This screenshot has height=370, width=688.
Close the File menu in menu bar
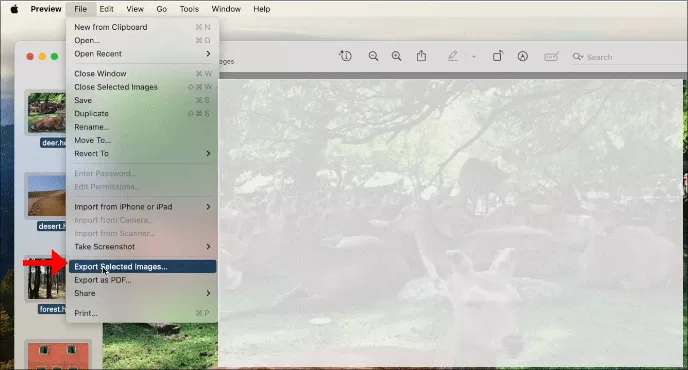click(x=80, y=9)
